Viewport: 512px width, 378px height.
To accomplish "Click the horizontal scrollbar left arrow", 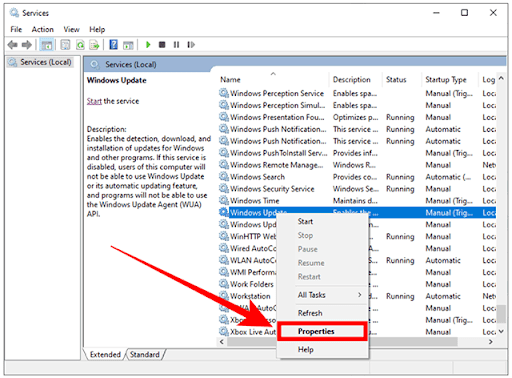I will click(222, 342).
